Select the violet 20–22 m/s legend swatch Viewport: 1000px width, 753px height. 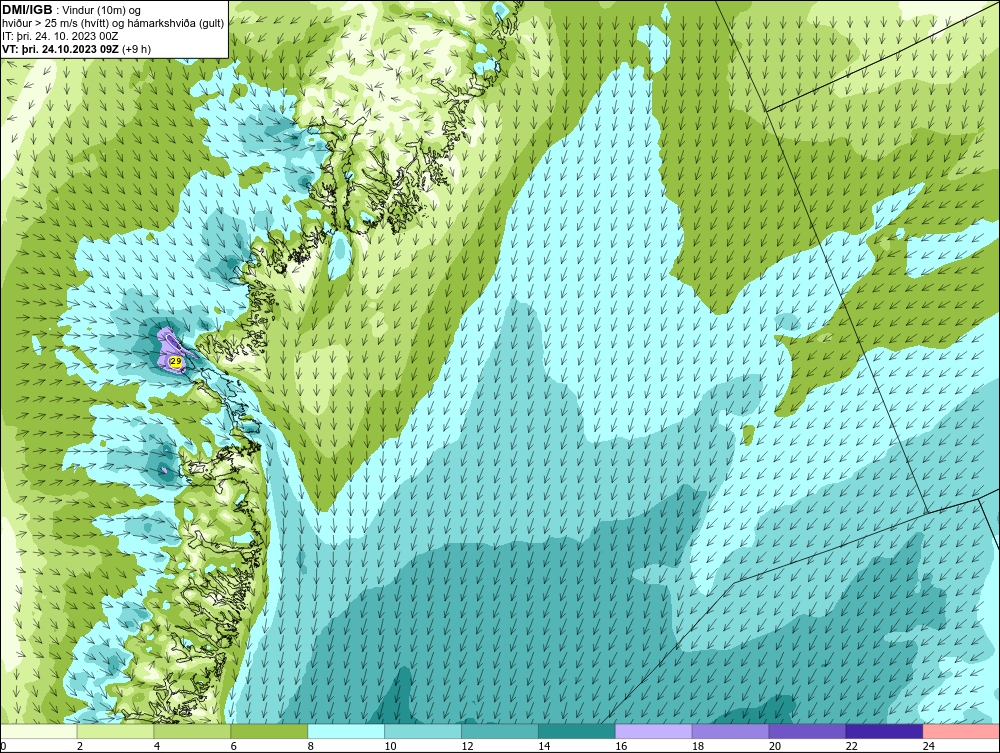807,731
